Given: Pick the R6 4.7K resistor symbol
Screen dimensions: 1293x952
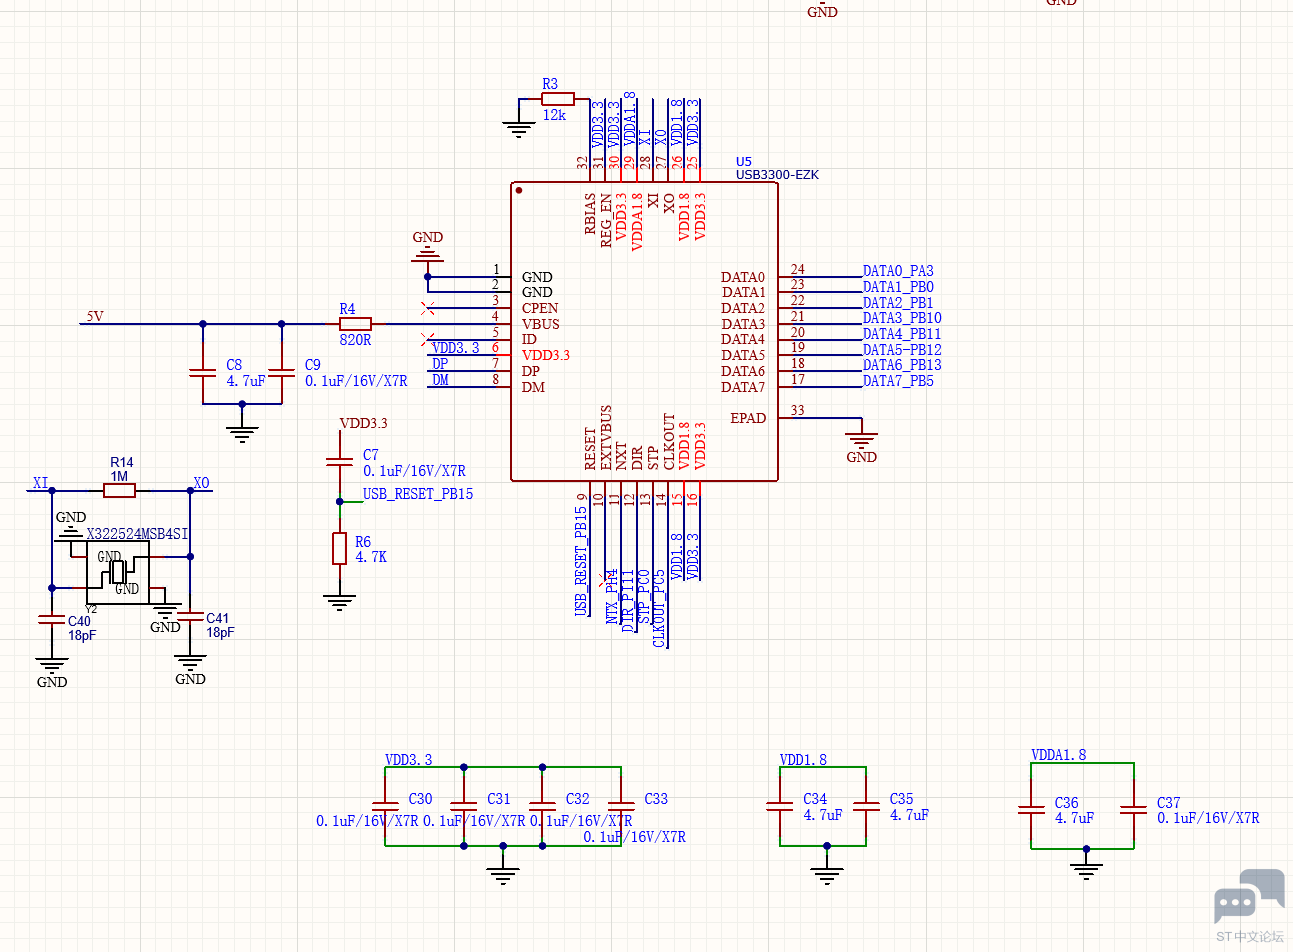Looking at the screenshot, I should pos(340,549).
